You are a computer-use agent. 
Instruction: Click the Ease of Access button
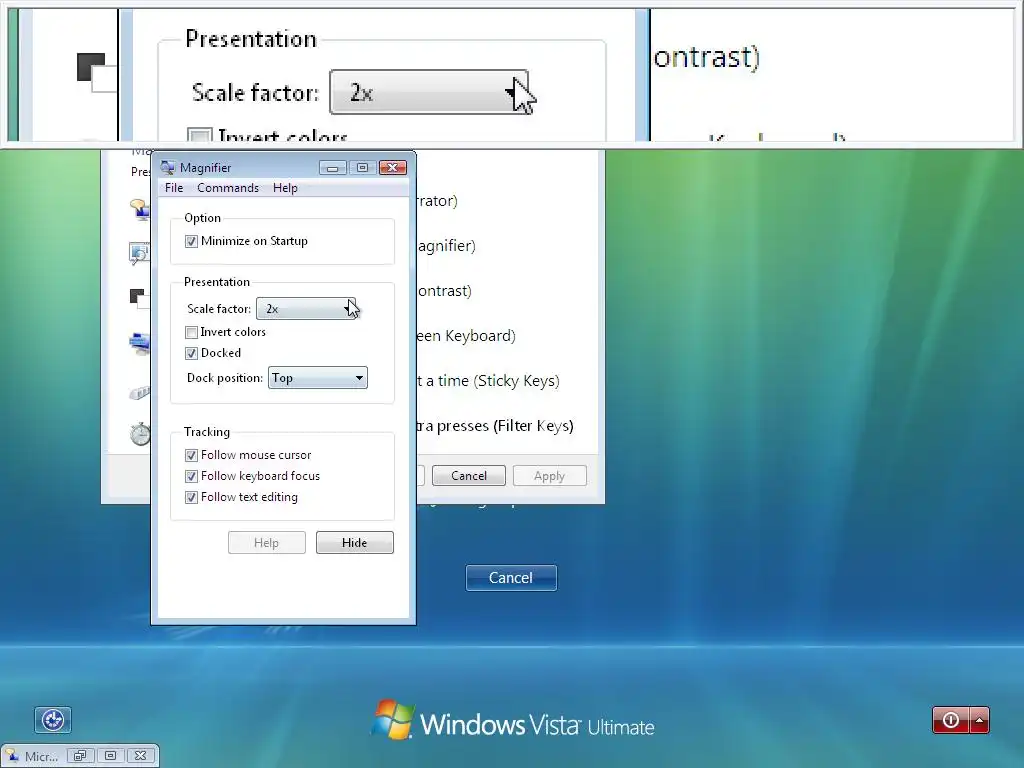coord(53,720)
